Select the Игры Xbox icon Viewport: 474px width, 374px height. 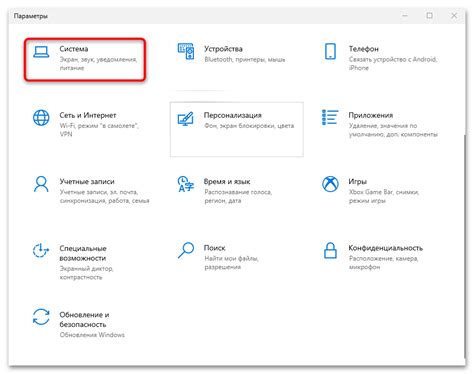pos(330,184)
